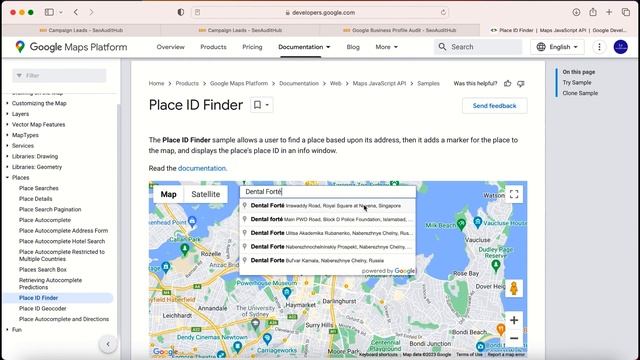The height and width of the screenshot is (360, 640).
Task: Open Customizing the Map in sidebar
Action: tap(39, 103)
